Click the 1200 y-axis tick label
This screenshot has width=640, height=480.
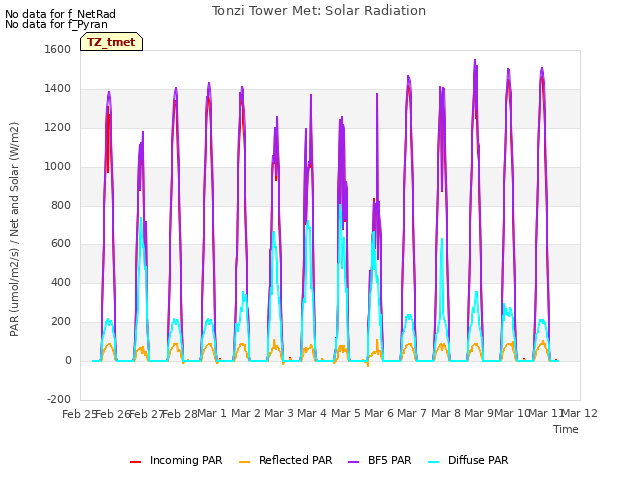[x=58, y=127]
